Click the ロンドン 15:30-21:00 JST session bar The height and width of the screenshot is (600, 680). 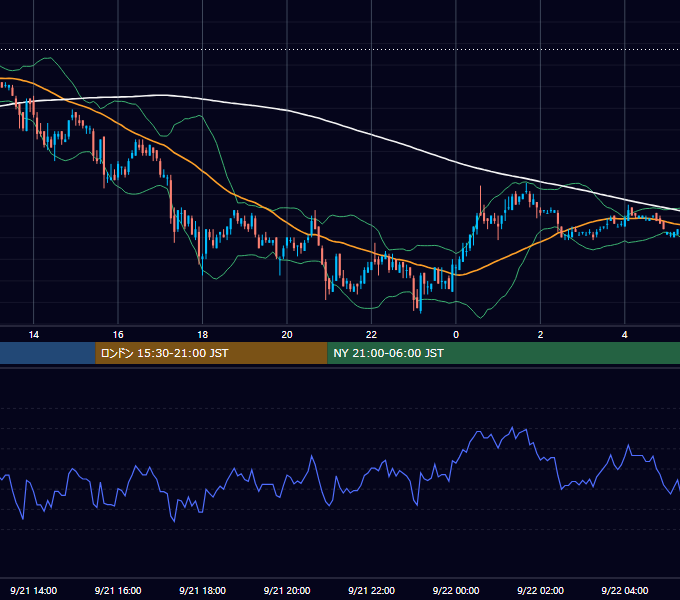click(211, 353)
